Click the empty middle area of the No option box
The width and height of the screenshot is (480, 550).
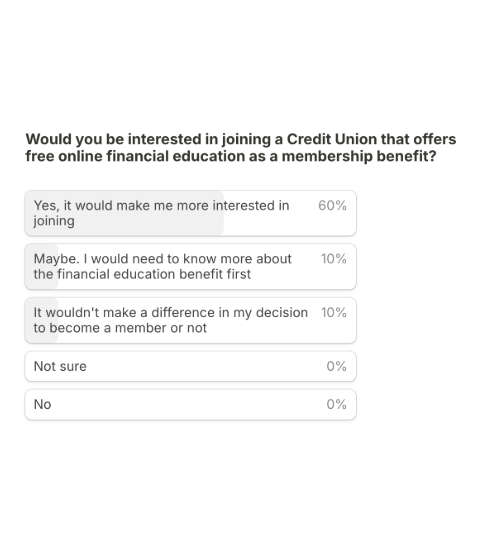tap(189, 404)
